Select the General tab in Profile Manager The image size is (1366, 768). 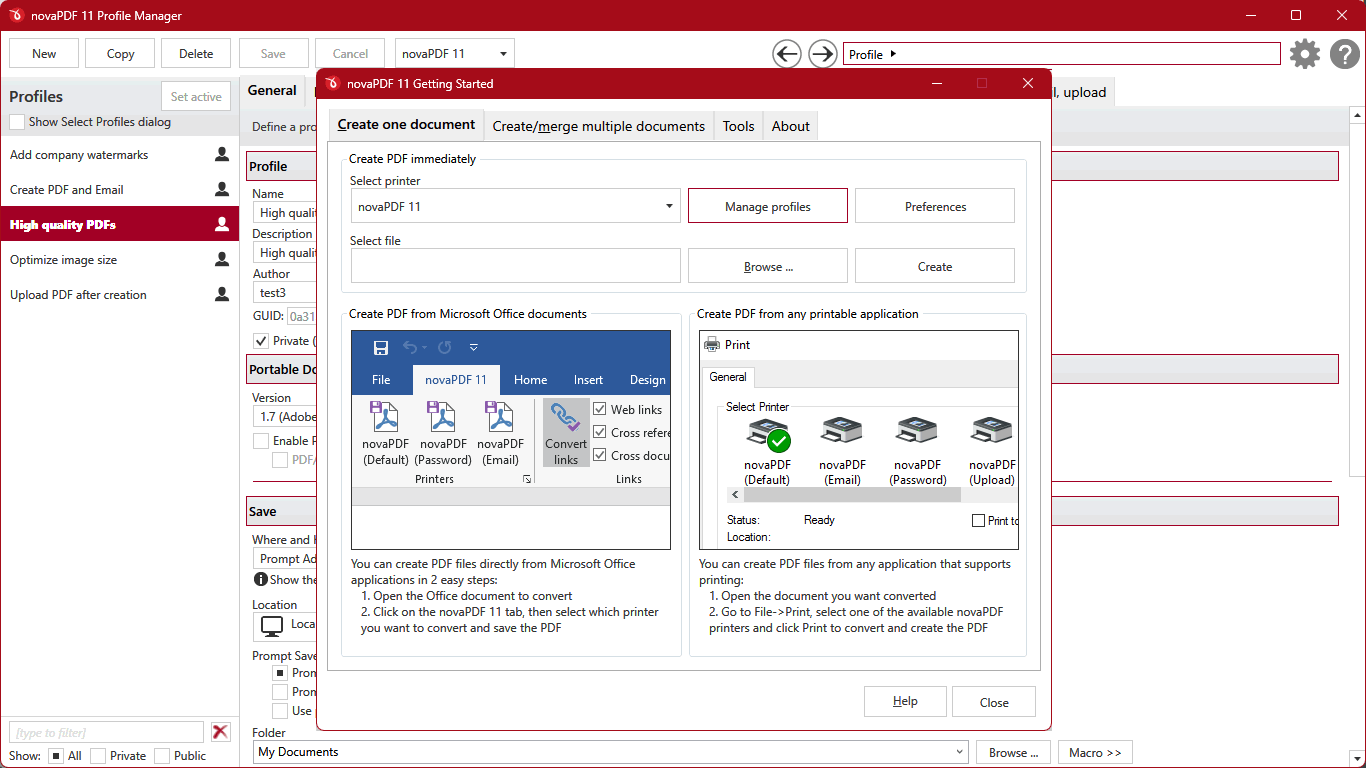272,90
